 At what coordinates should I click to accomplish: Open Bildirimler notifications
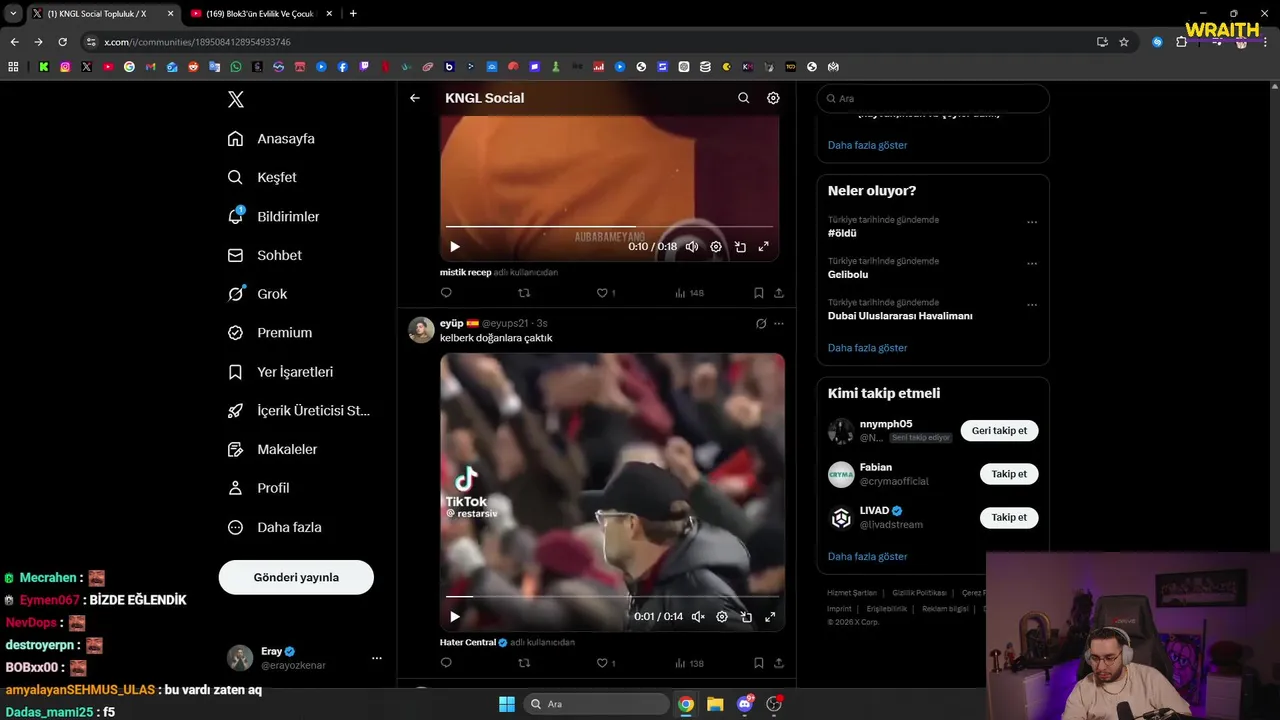coord(273,216)
